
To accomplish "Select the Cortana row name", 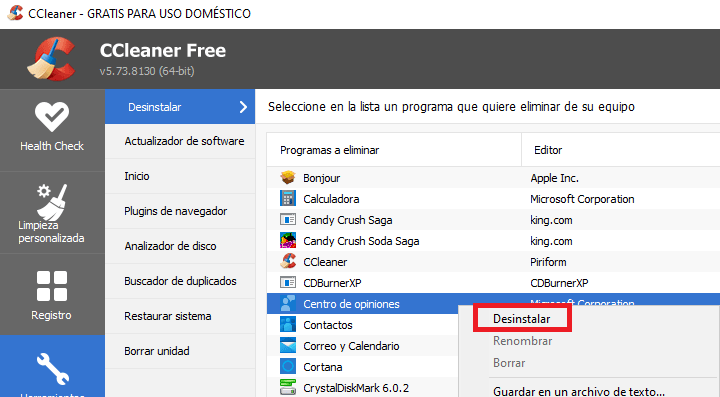I will (322, 367).
